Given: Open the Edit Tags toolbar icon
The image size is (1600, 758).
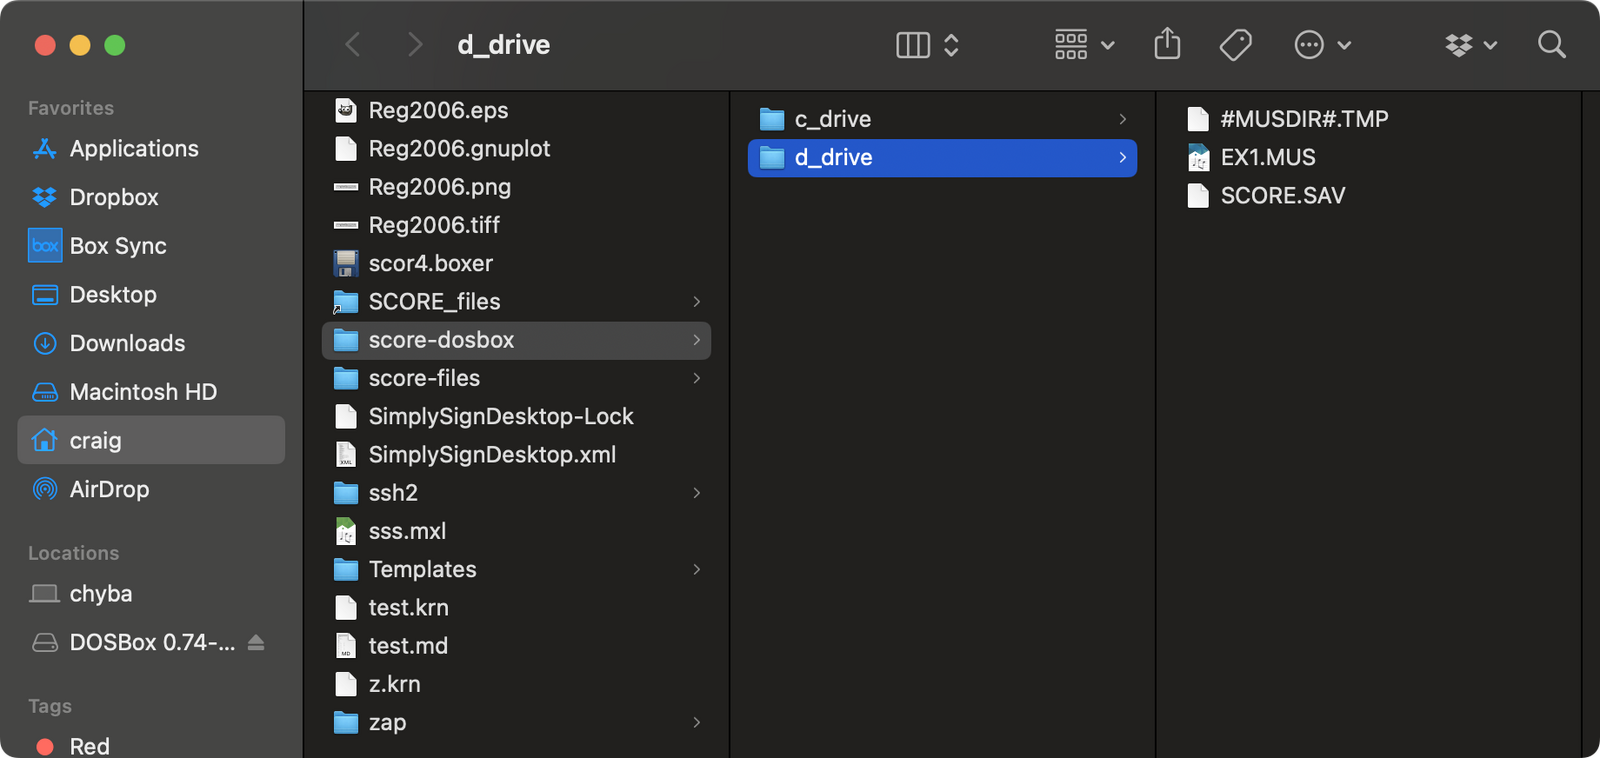Looking at the screenshot, I should click(1235, 45).
